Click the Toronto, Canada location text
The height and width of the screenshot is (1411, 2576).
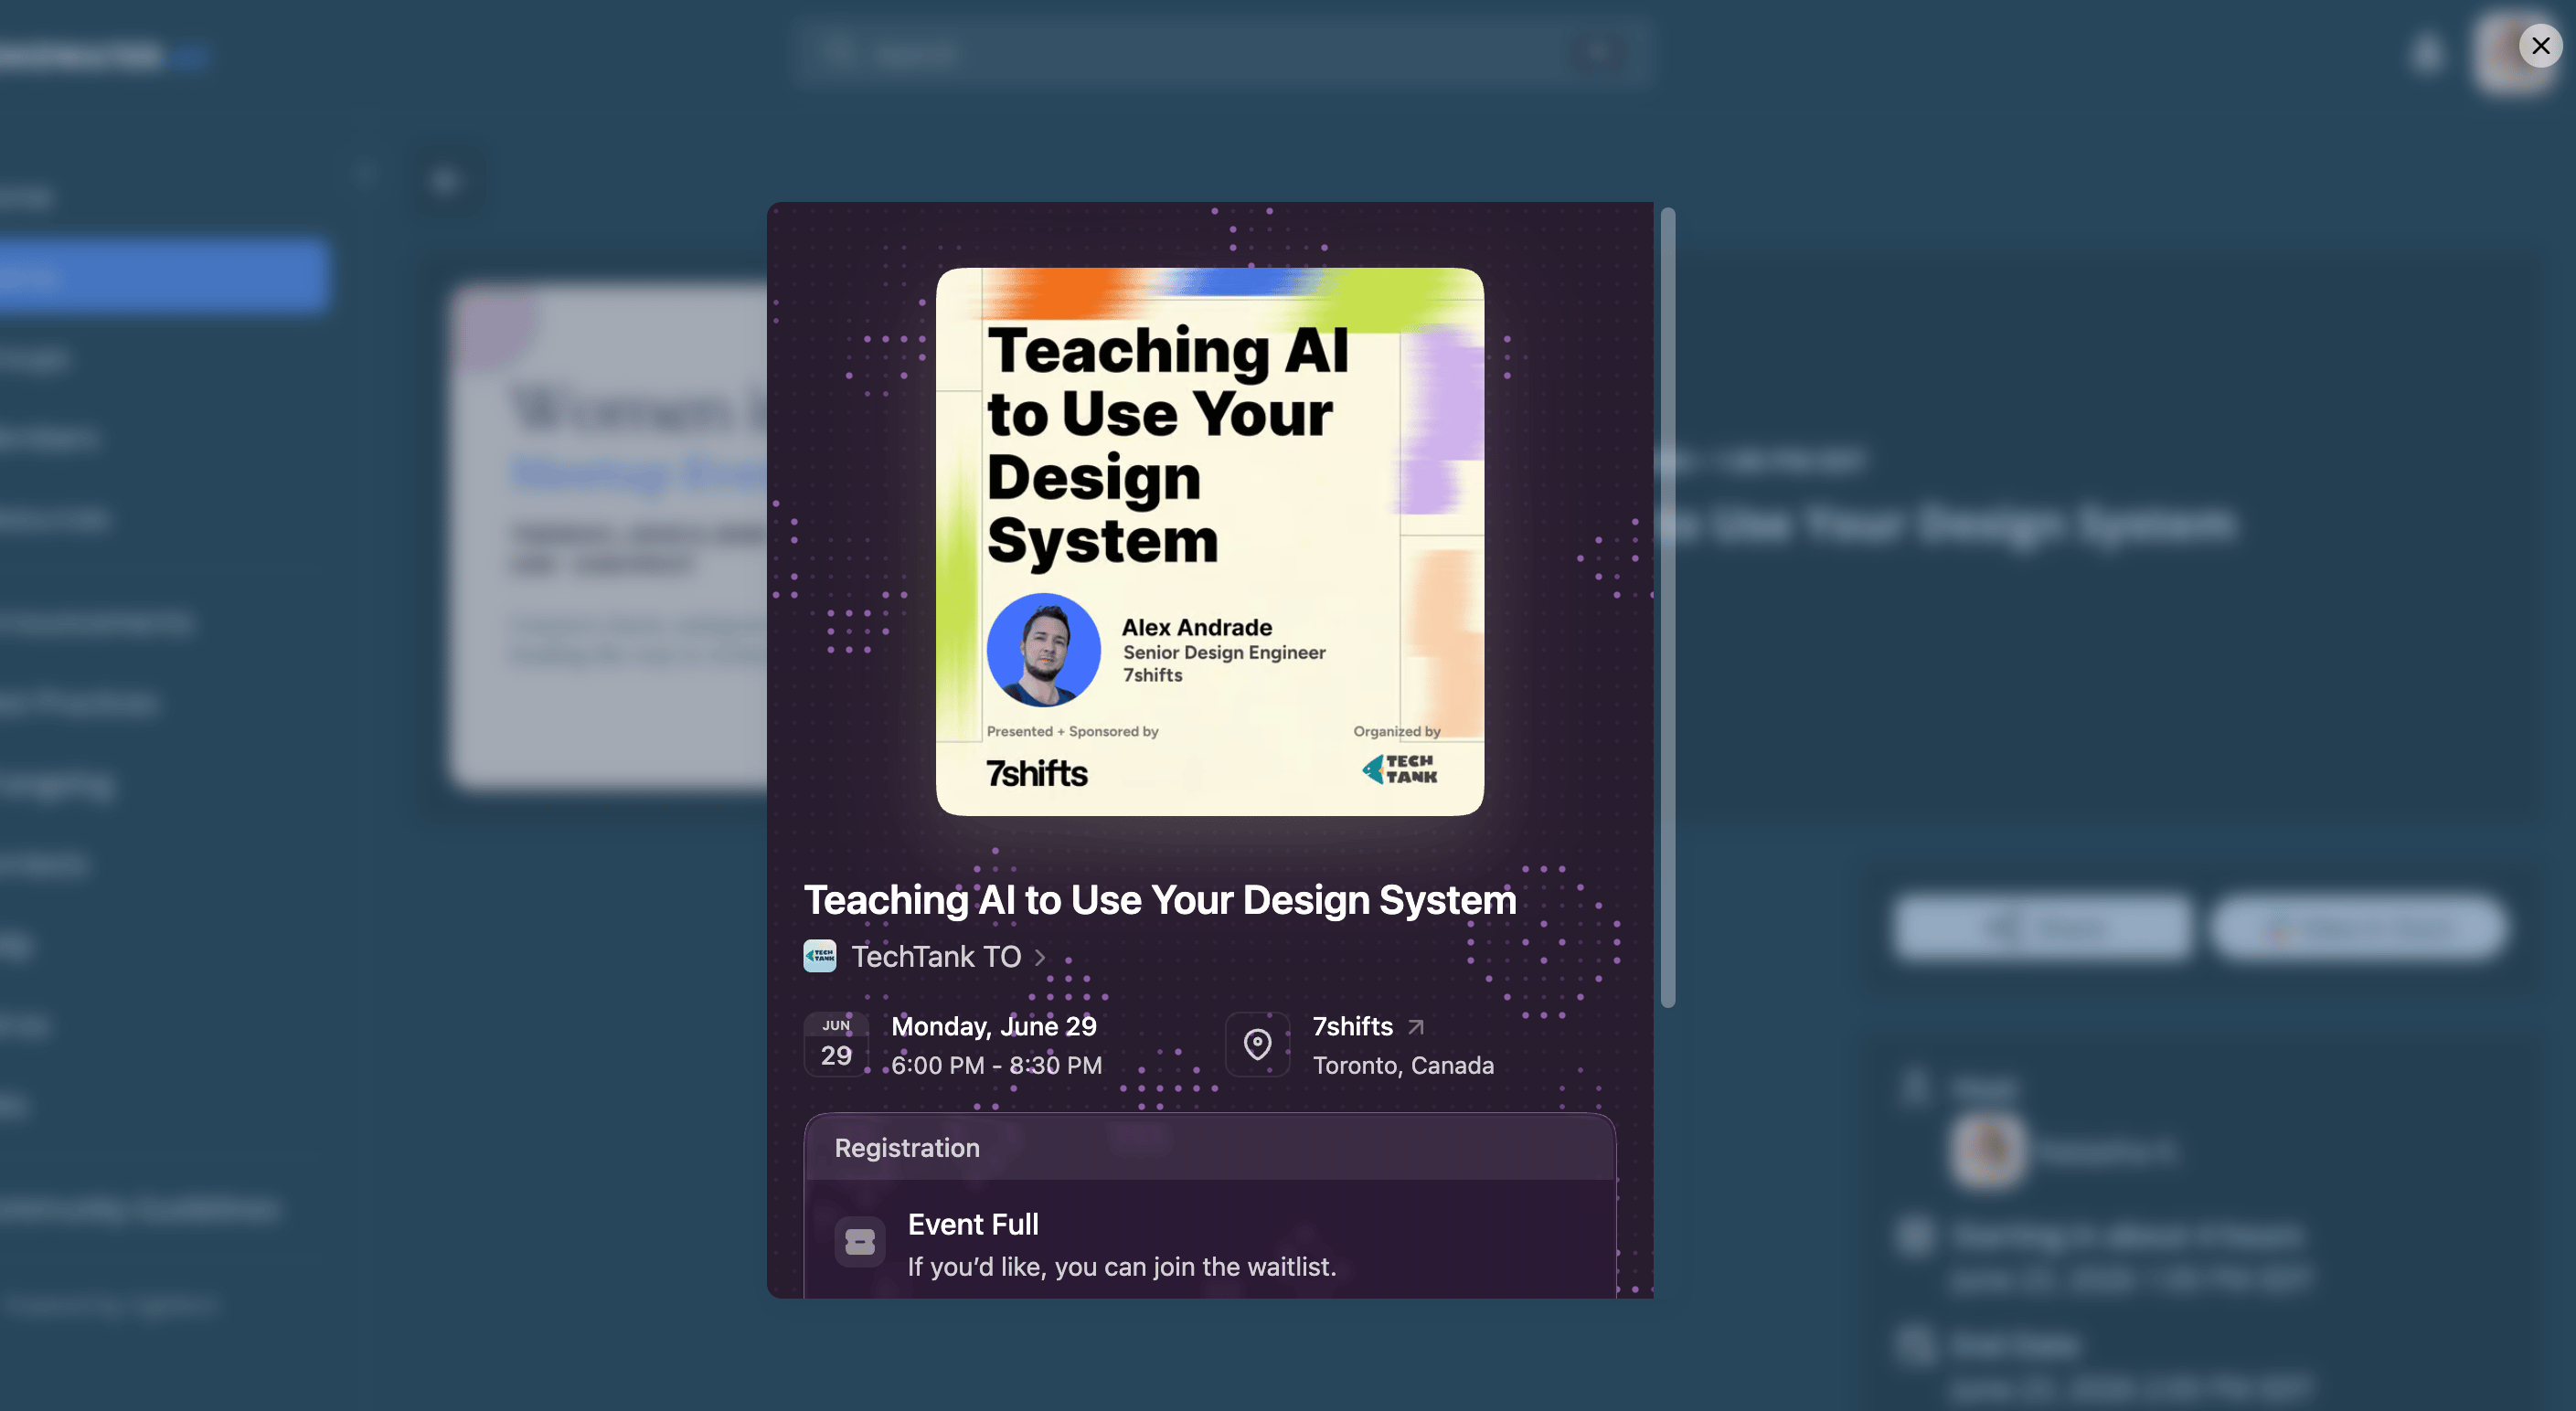pyautogui.click(x=1403, y=1066)
